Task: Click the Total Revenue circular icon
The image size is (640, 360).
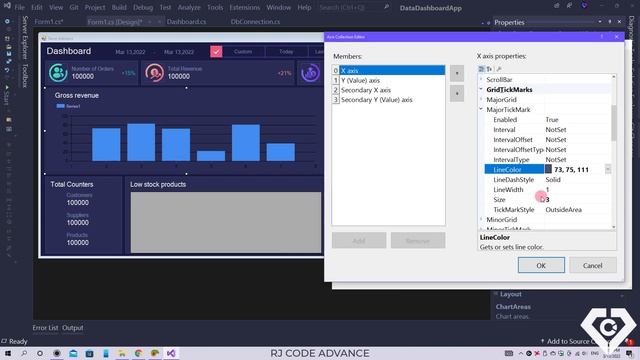Action: [x=154, y=73]
